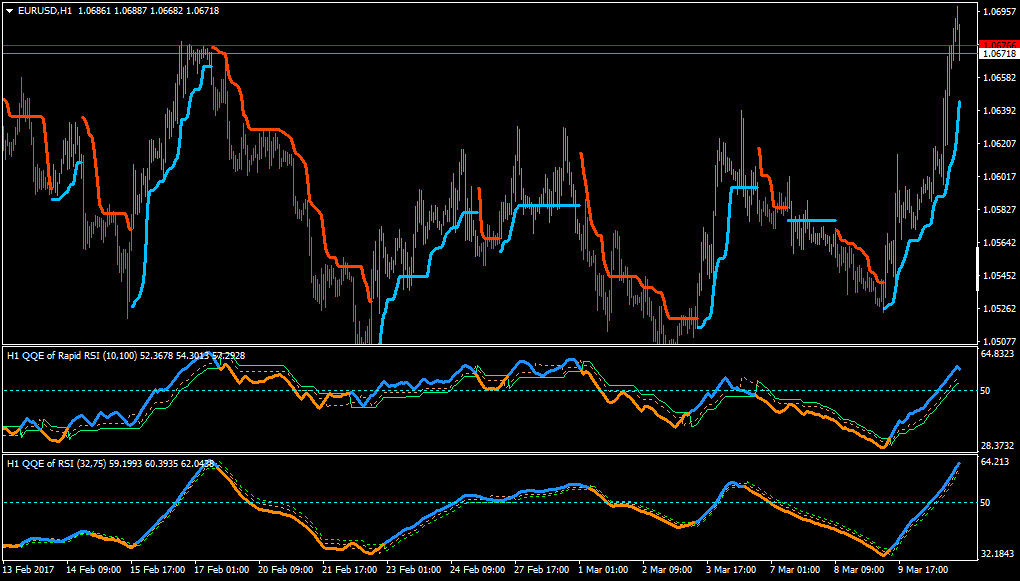The height and width of the screenshot is (581, 1020).
Task: Click the 23 Feb 01:00 time label
Action: click(x=413, y=569)
